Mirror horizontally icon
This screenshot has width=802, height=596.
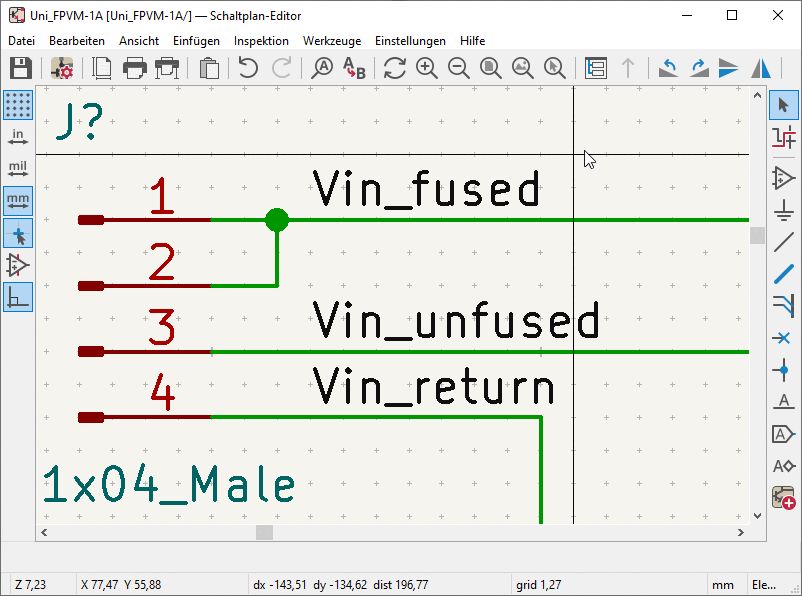point(761,68)
